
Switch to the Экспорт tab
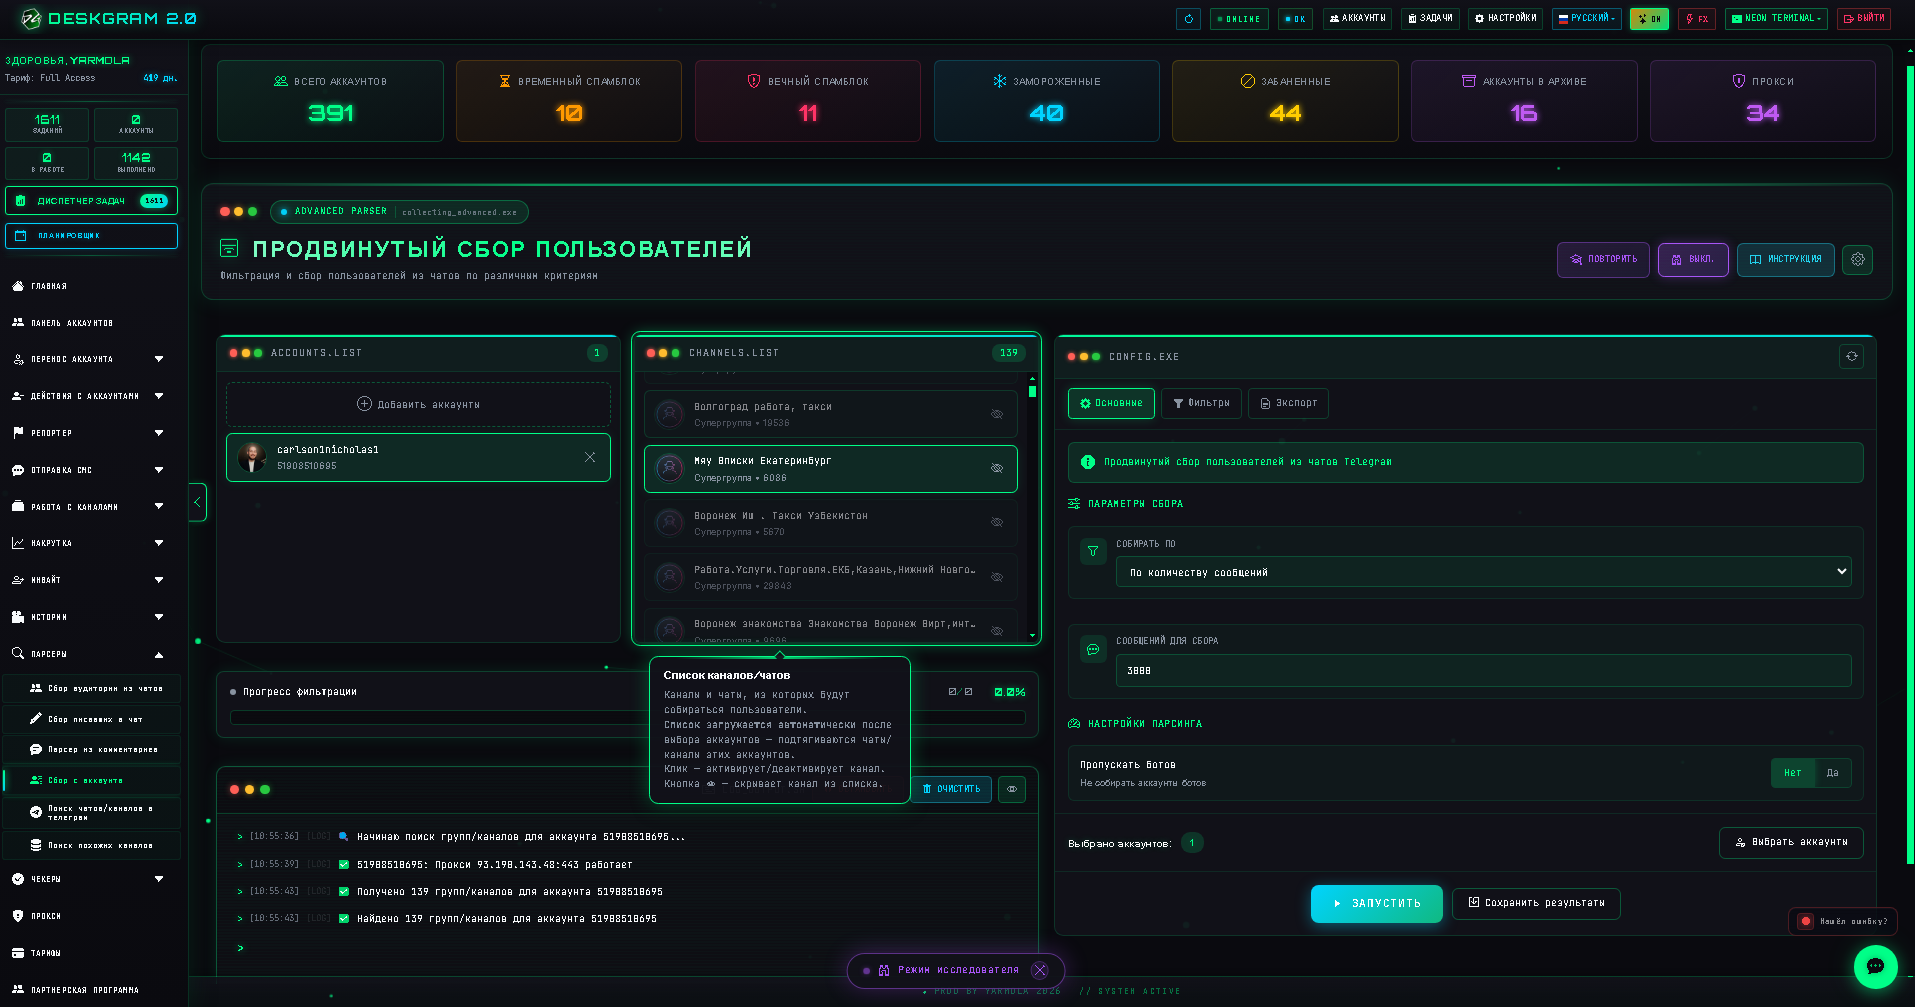coord(1288,403)
